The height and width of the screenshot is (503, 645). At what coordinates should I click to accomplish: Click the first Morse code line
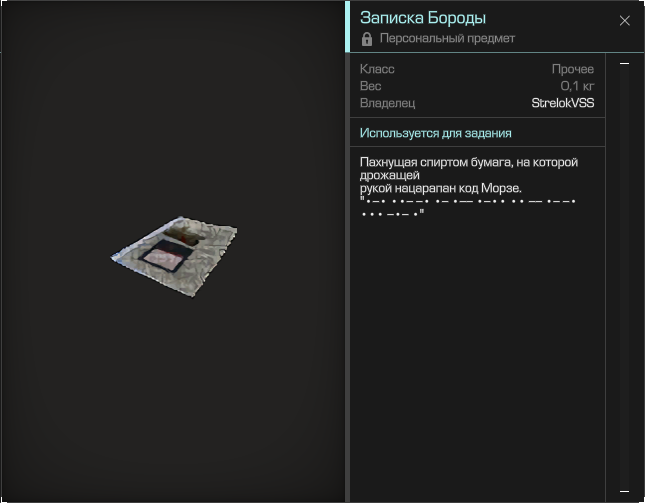coord(468,201)
